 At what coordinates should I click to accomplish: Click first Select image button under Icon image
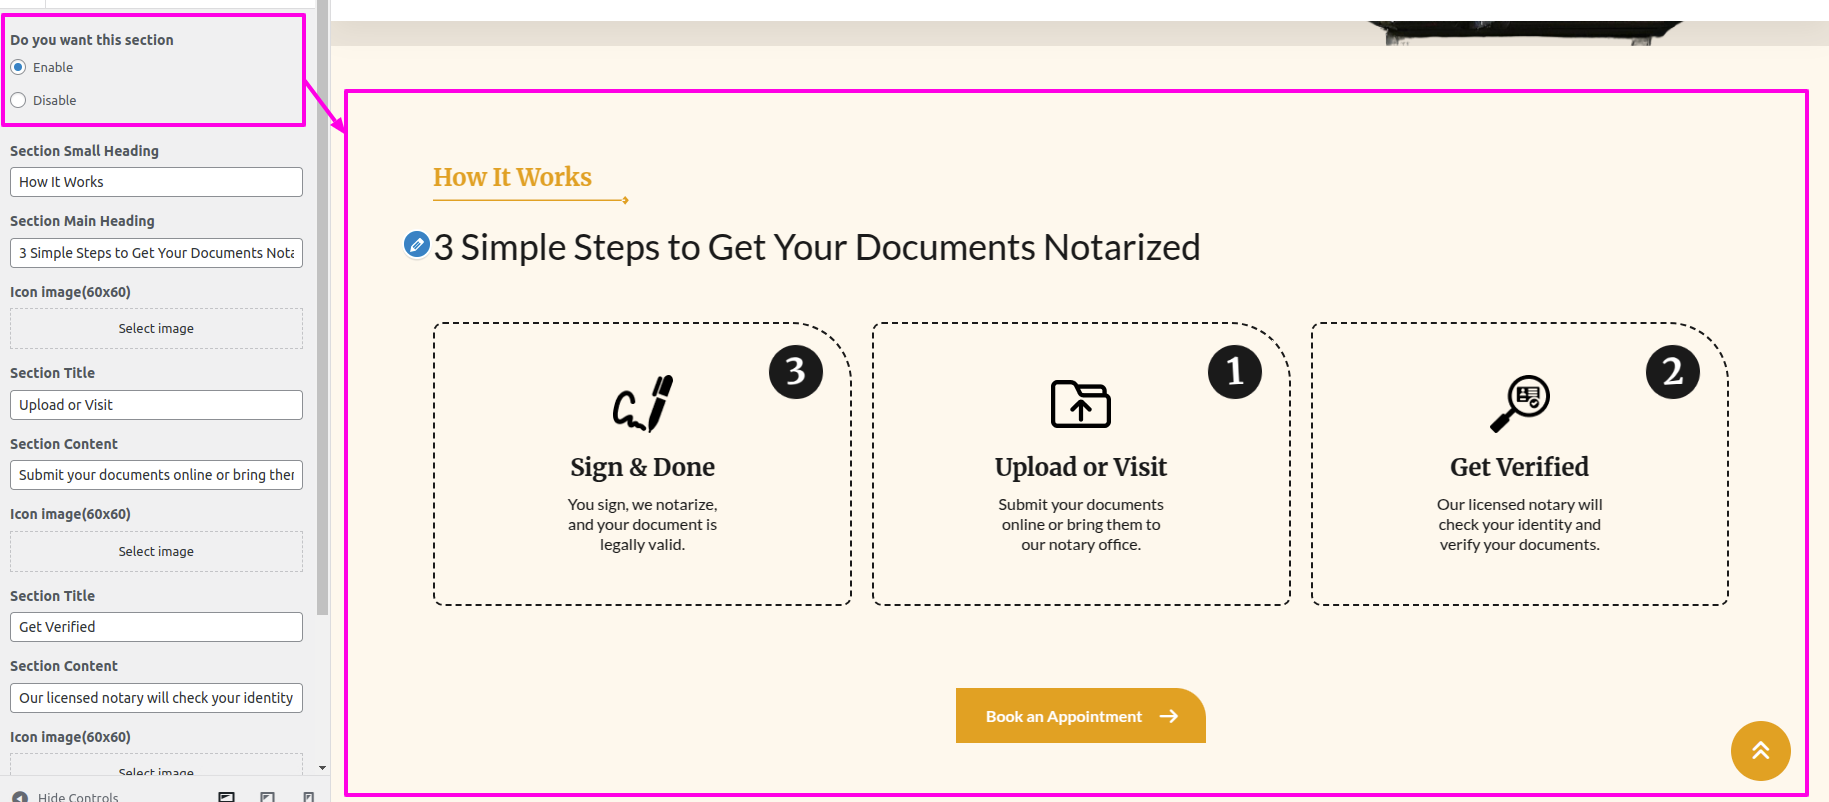[156, 328]
